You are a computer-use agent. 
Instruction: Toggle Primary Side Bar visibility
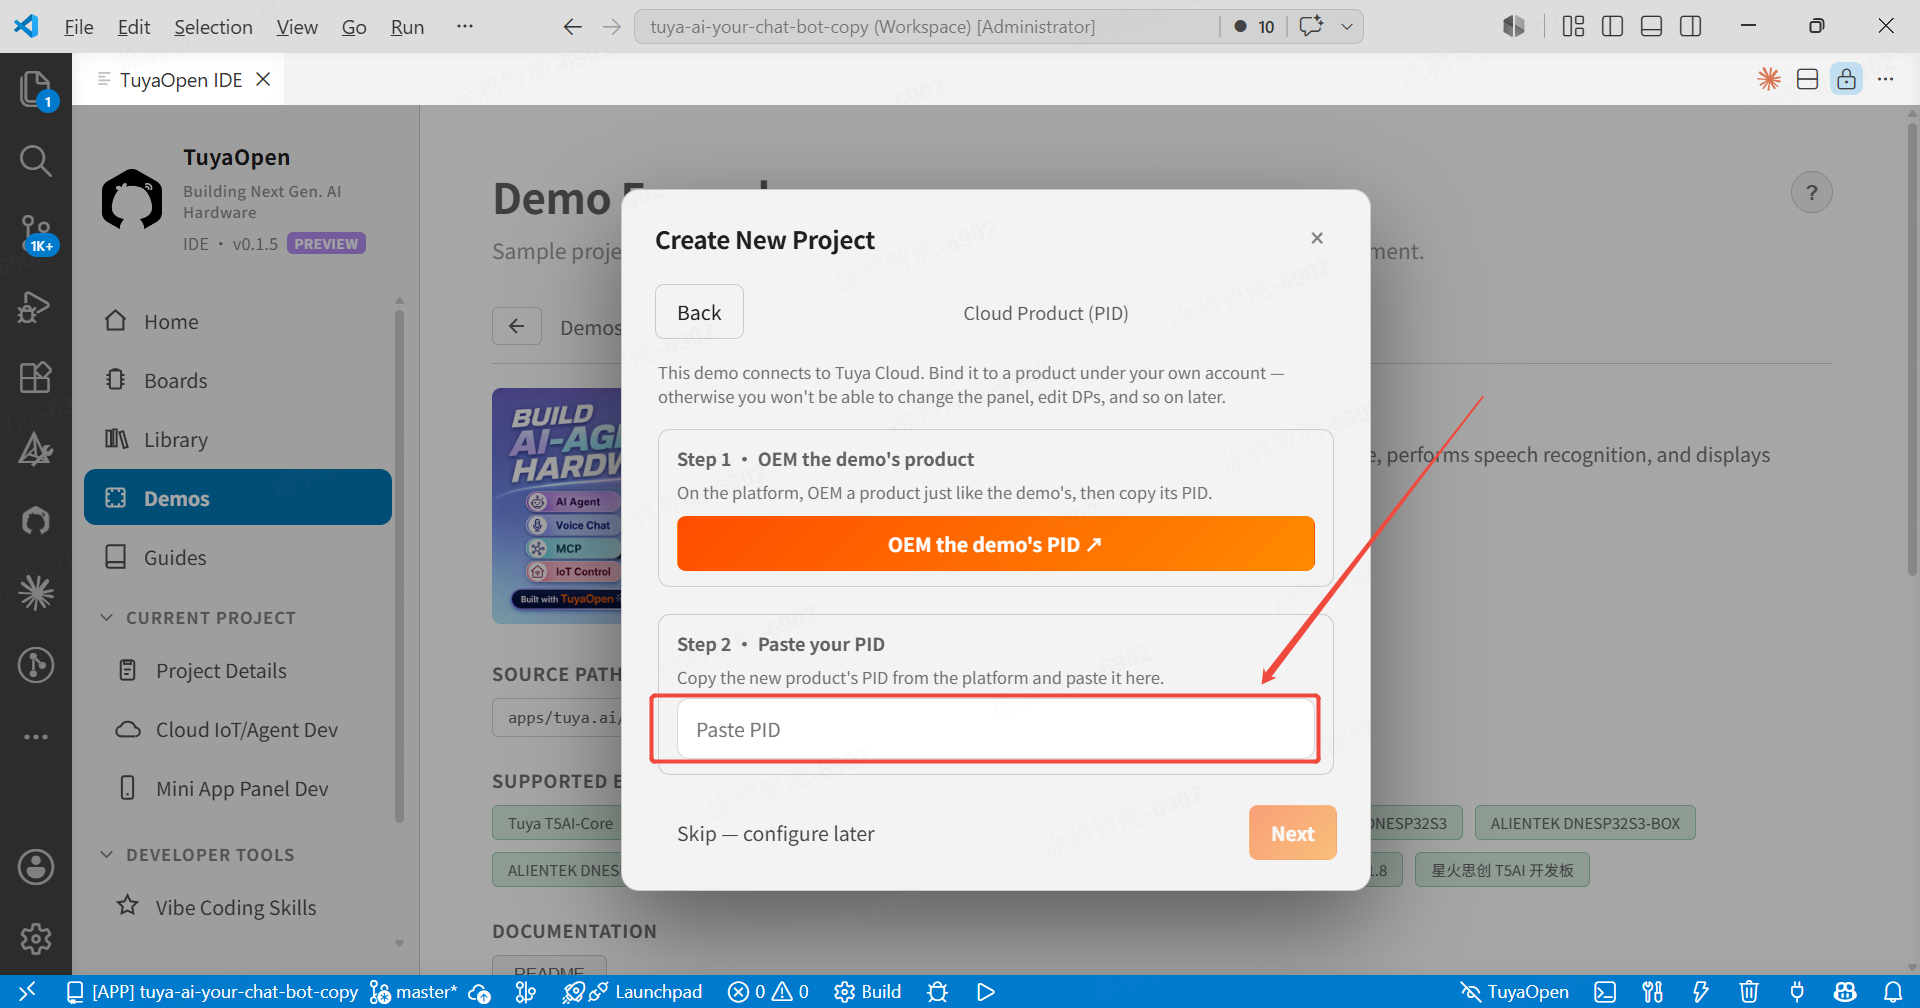pyautogui.click(x=1612, y=26)
